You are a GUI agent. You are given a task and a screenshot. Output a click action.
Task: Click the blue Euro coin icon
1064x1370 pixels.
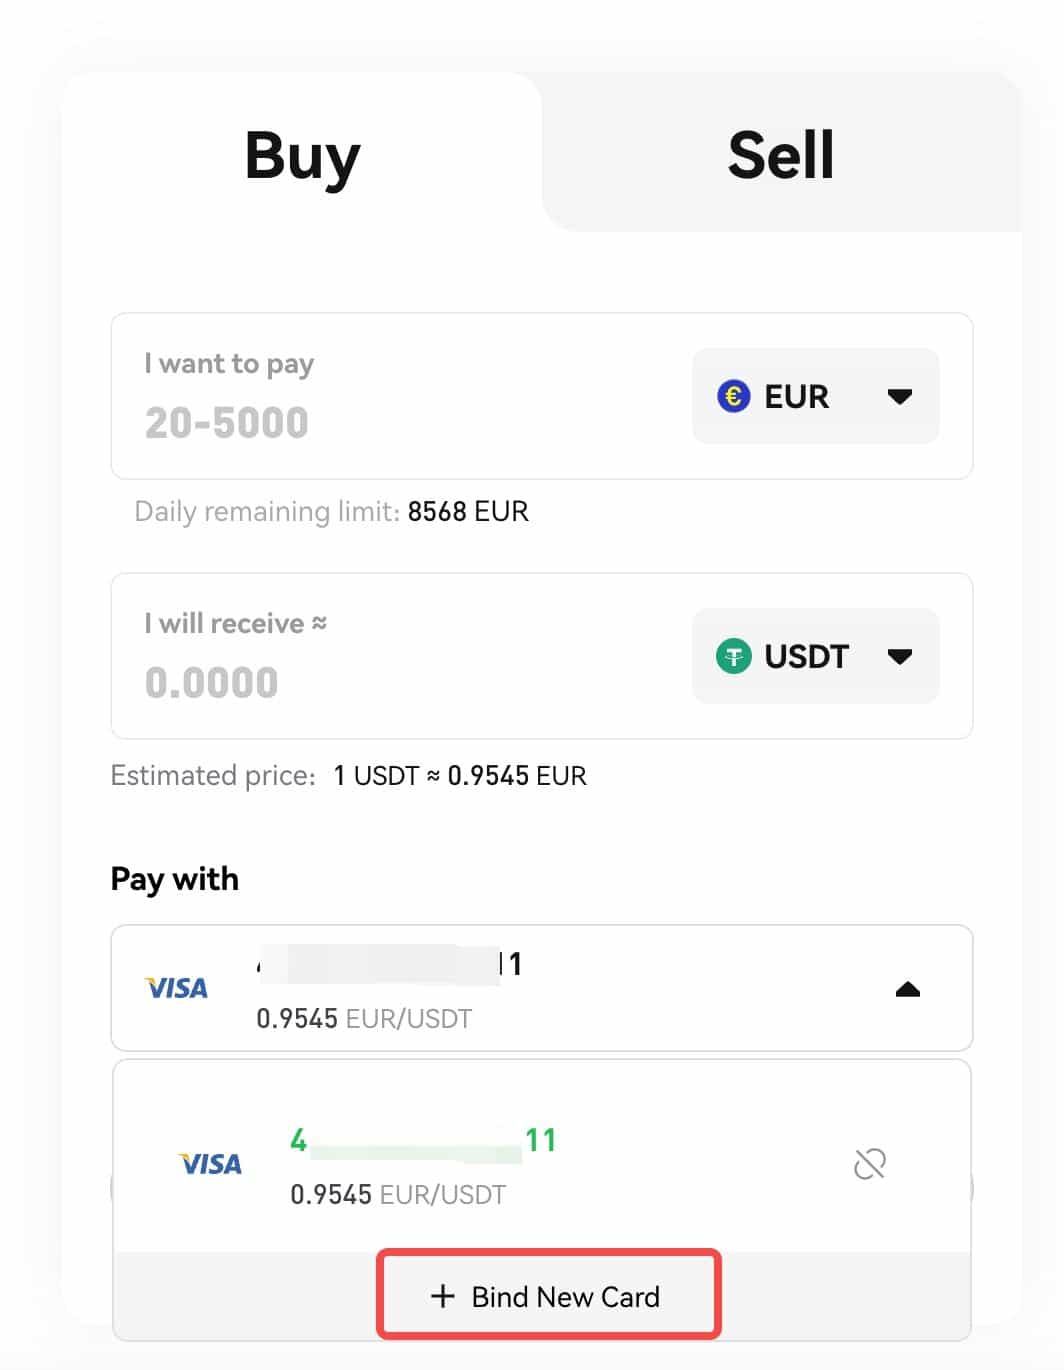[x=734, y=397]
